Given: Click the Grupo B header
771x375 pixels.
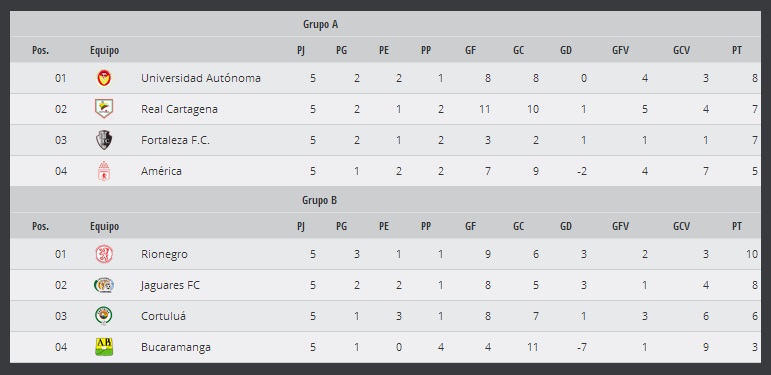Looking at the screenshot, I should 320,201.
